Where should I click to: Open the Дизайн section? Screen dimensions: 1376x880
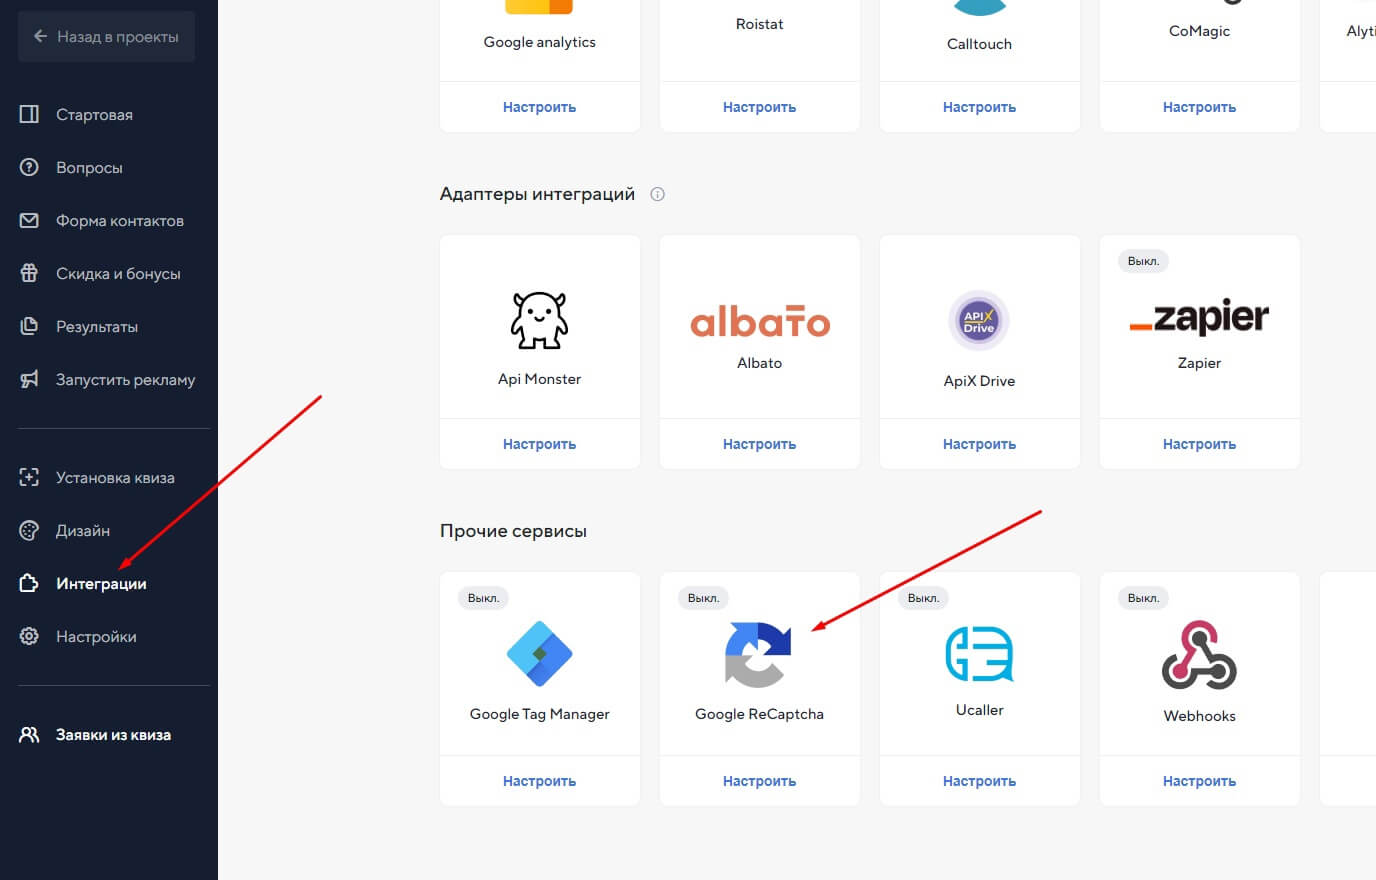click(x=83, y=530)
